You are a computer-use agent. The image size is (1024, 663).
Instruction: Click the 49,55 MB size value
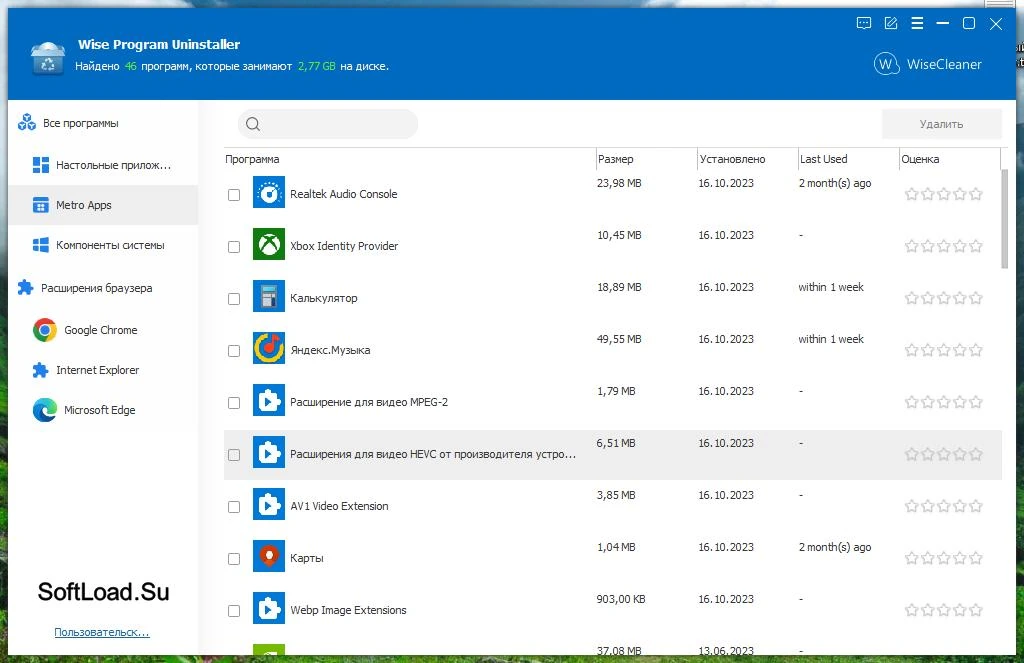pyautogui.click(x=618, y=339)
